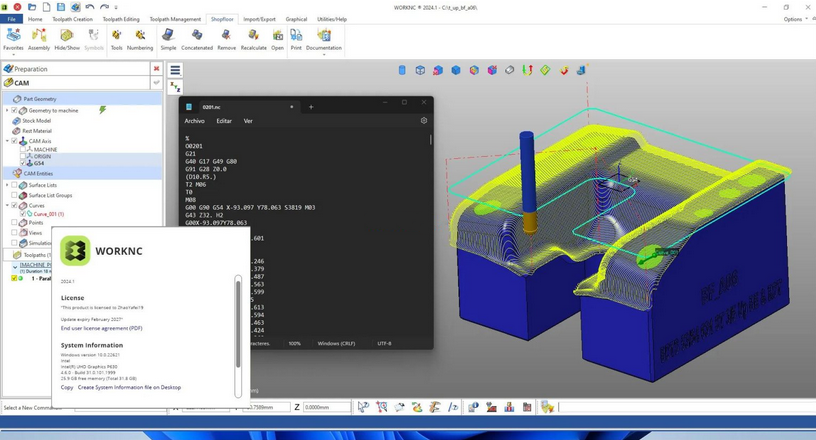Open the Documentation ribbon dropdown
Image resolution: width=816 pixels, height=440 pixels.
[324, 41]
